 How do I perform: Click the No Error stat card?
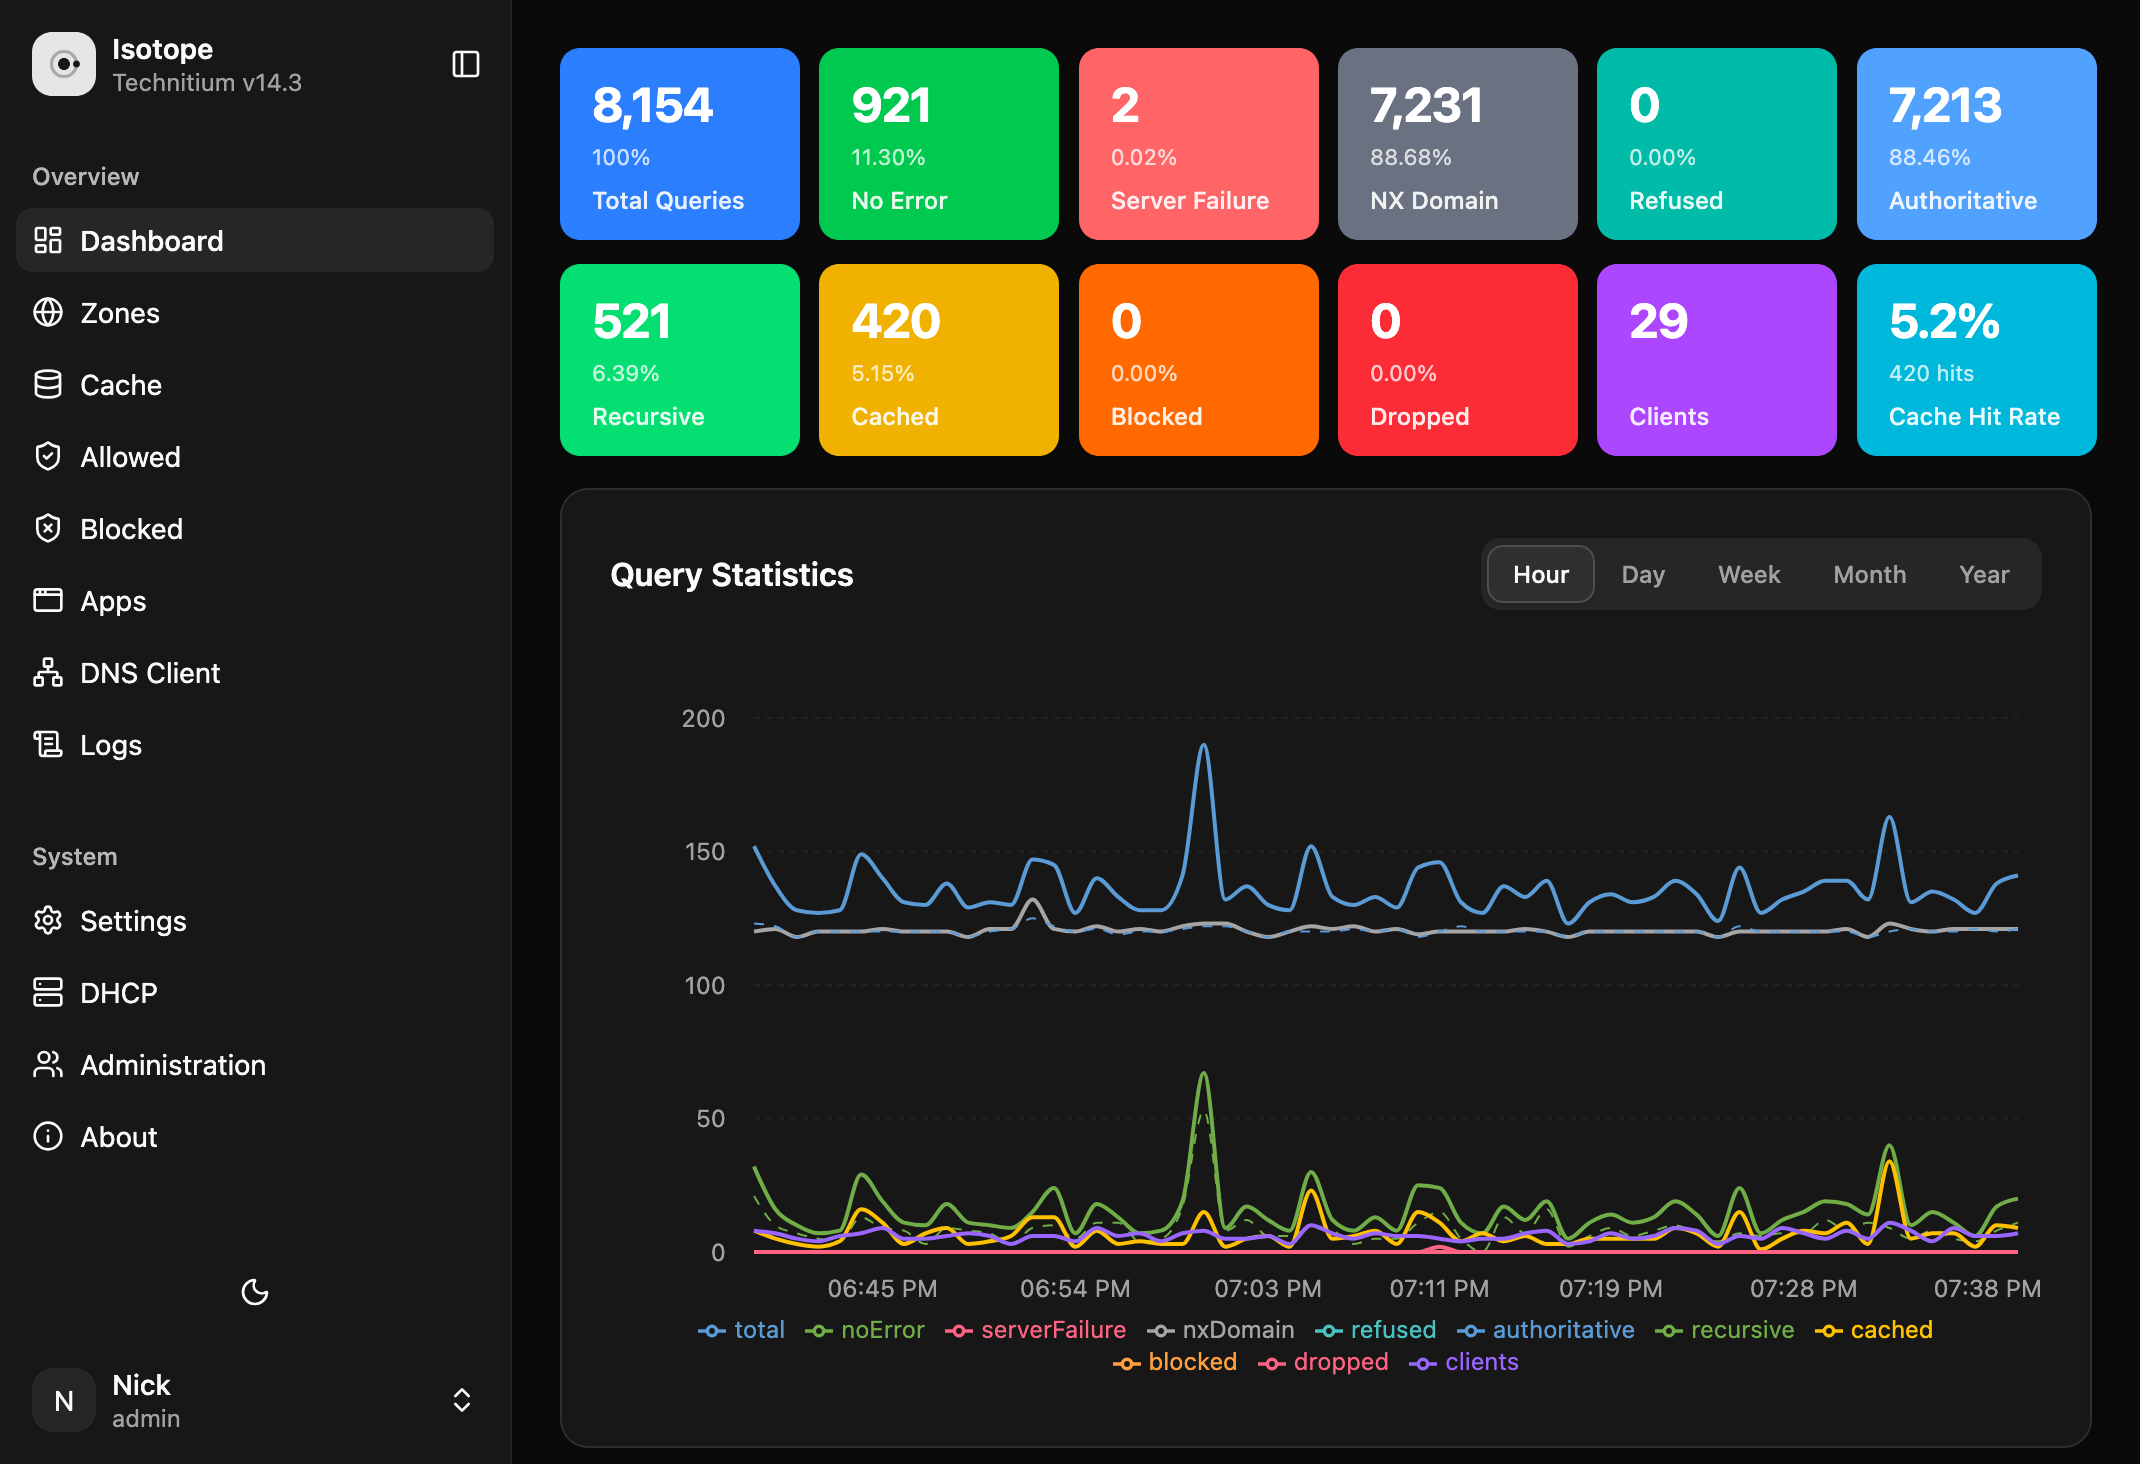pyautogui.click(x=939, y=144)
